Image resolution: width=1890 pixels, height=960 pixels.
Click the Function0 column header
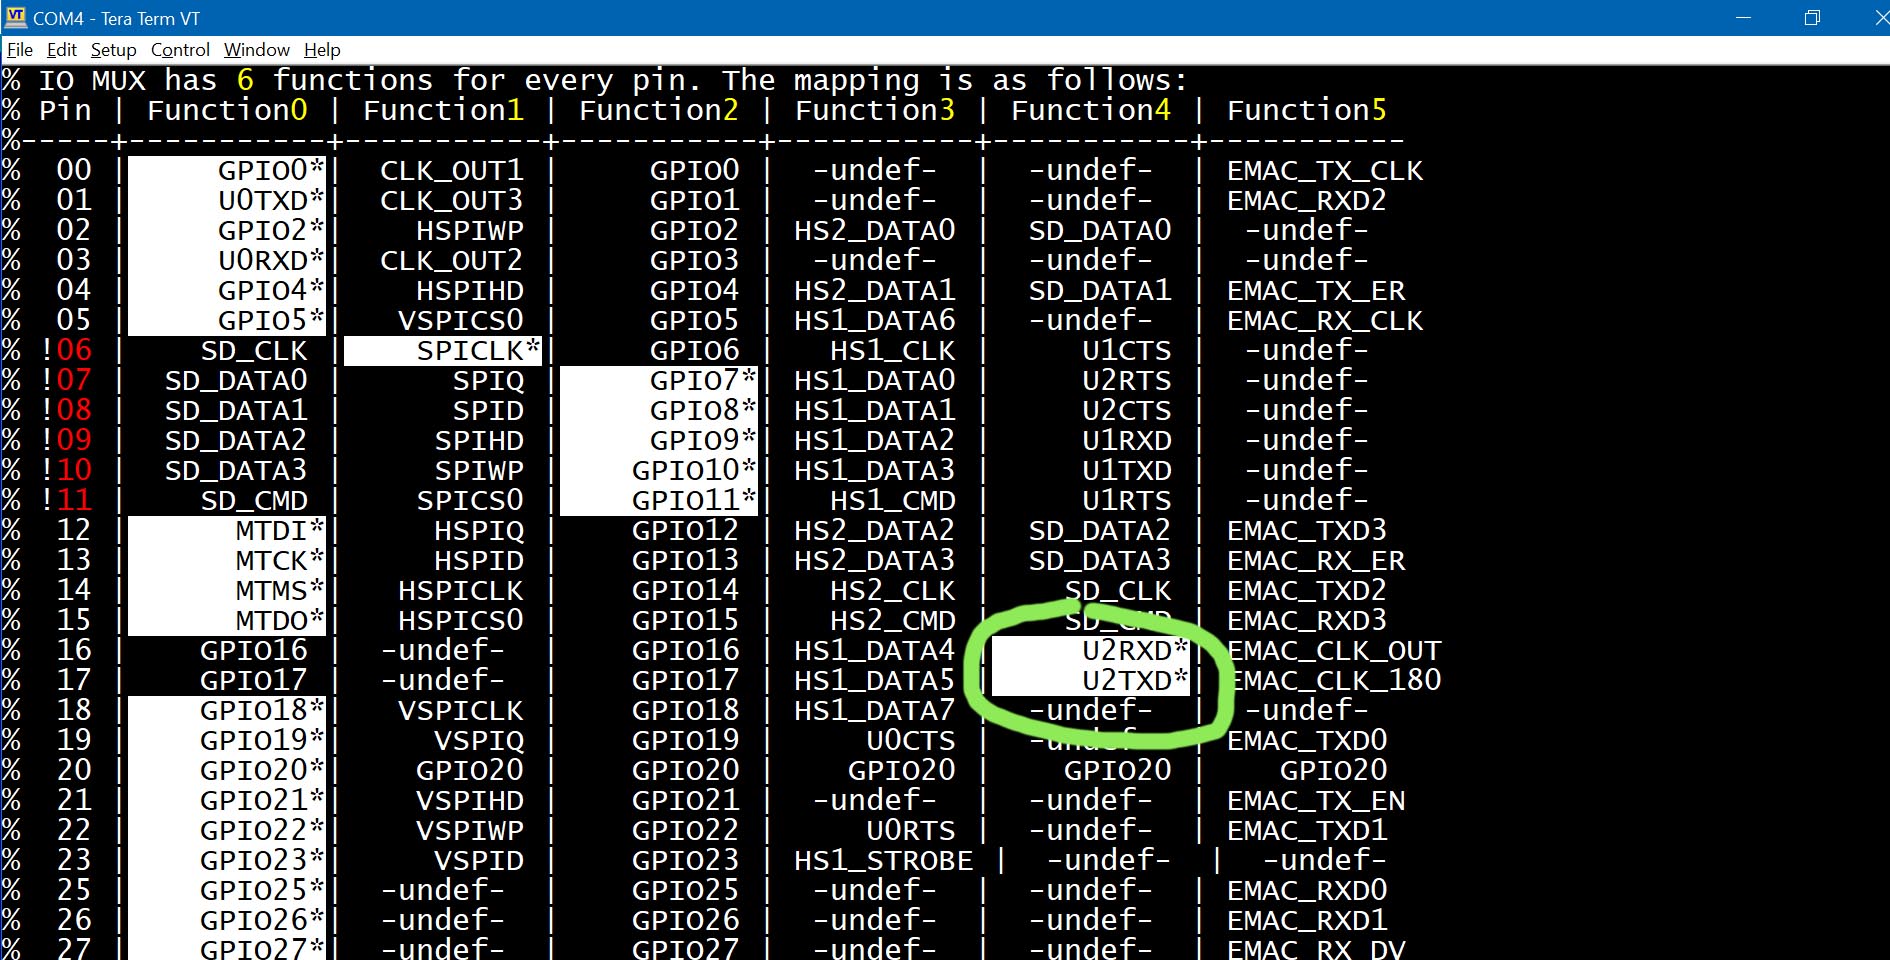[228, 110]
